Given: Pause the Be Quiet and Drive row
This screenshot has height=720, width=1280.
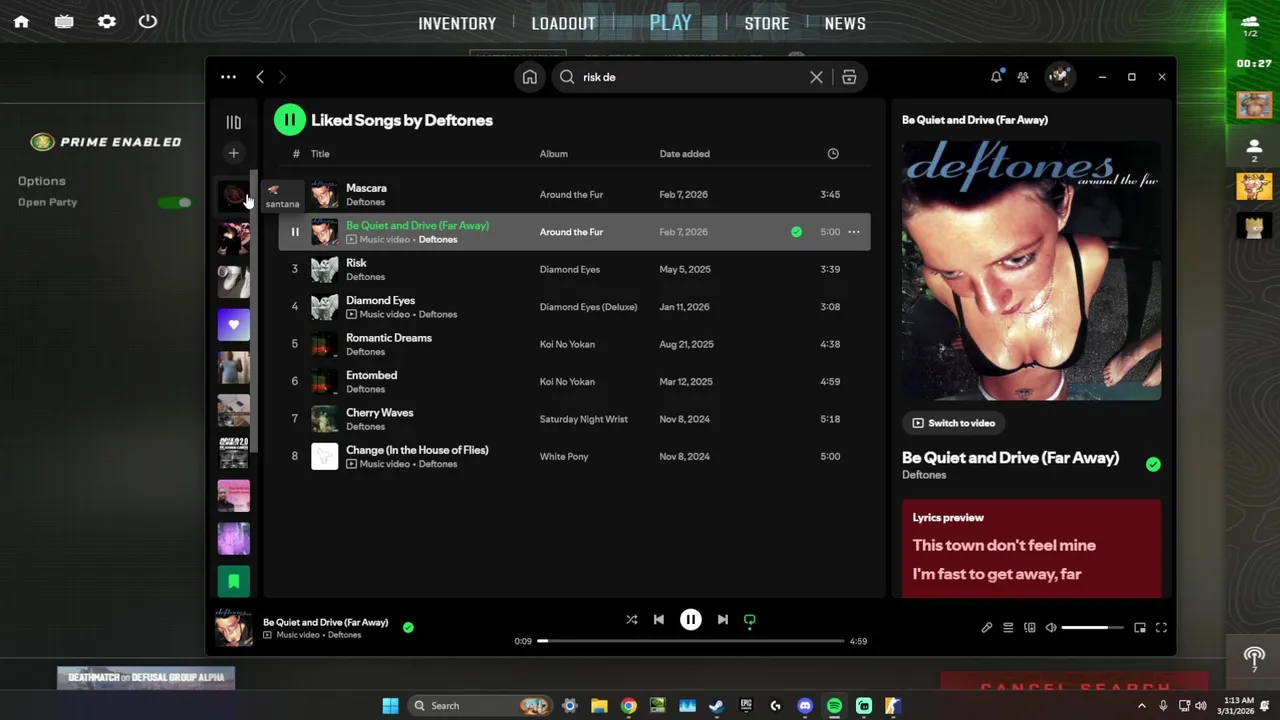Looking at the screenshot, I should pyautogui.click(x=294, y=232).
